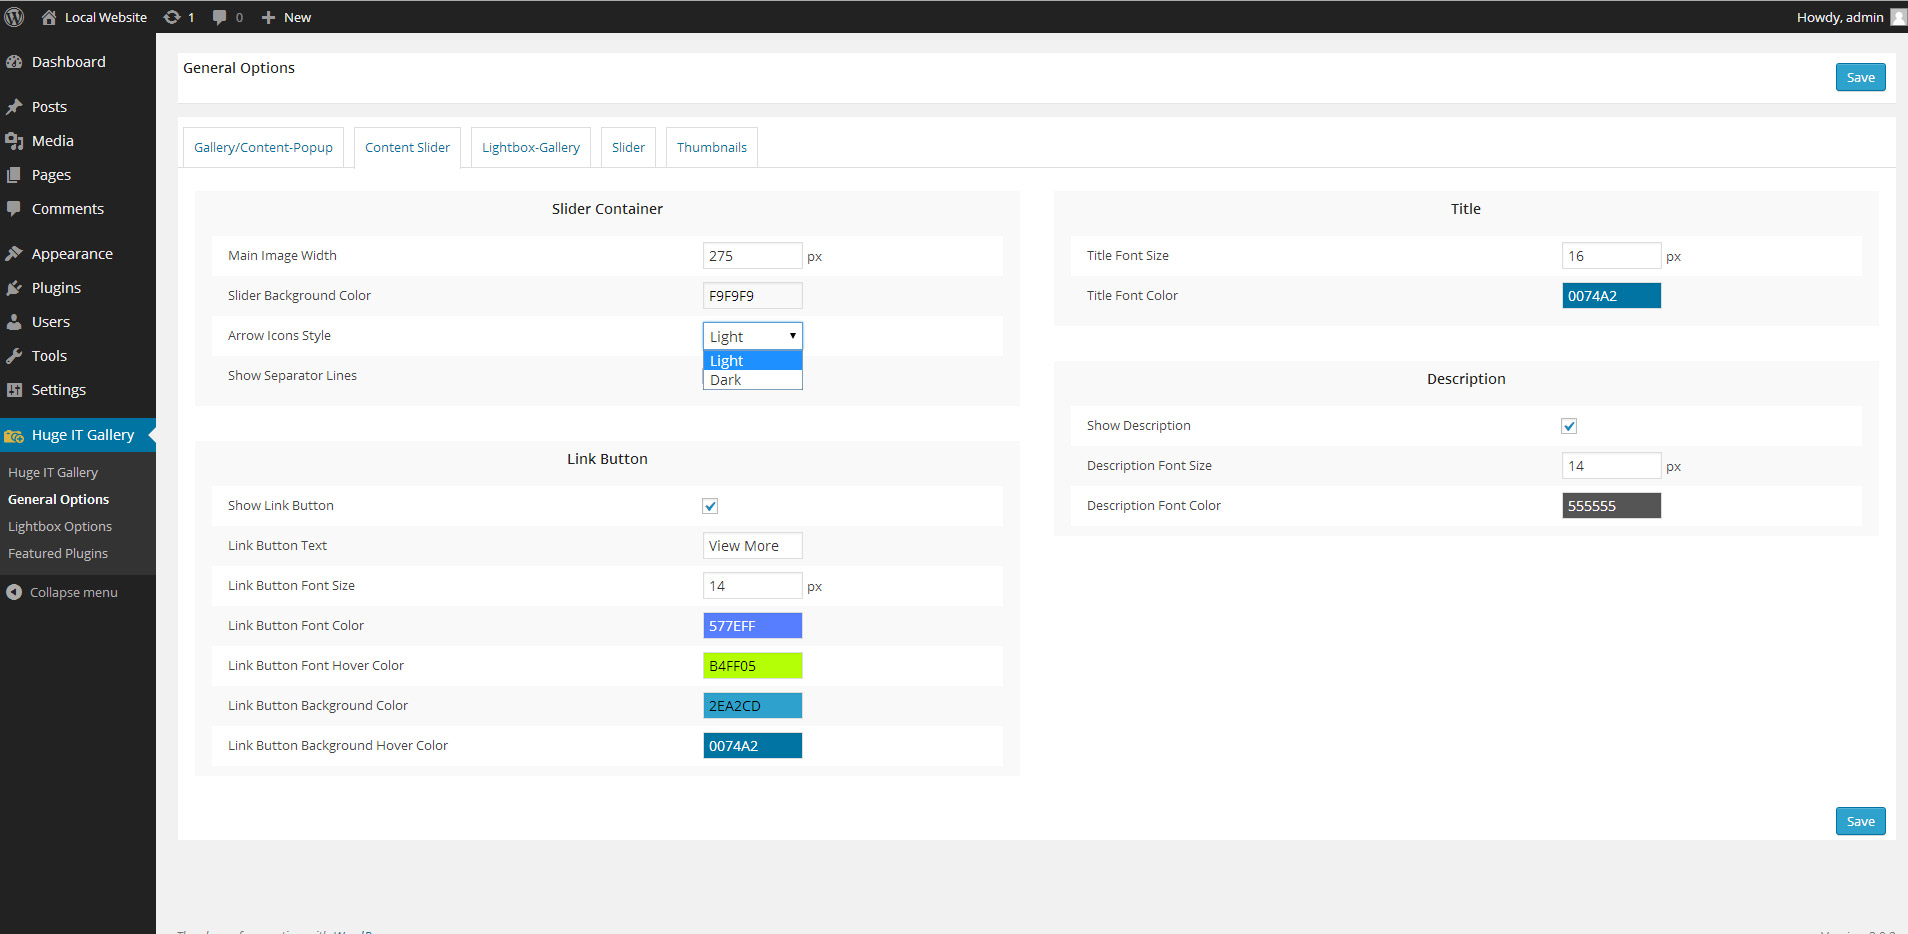This screenshot has height=934, width=1908.
Task: Click the Title Font Size input field
Action: [x=1611, y=256]
